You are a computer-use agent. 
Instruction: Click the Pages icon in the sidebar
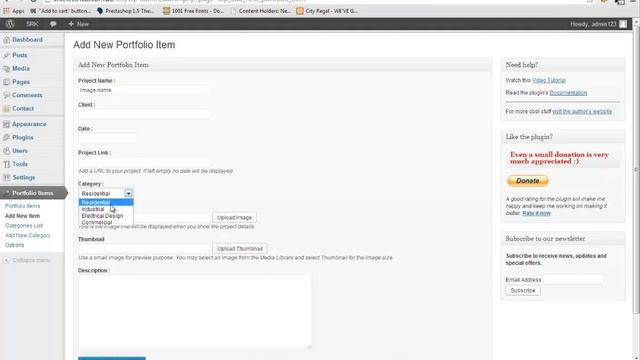coord(7,82)
